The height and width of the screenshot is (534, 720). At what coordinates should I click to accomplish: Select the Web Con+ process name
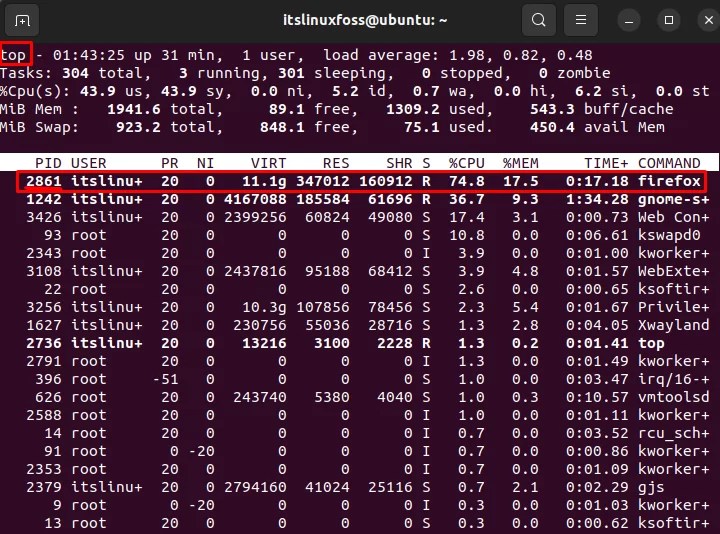tap(673, 217)
